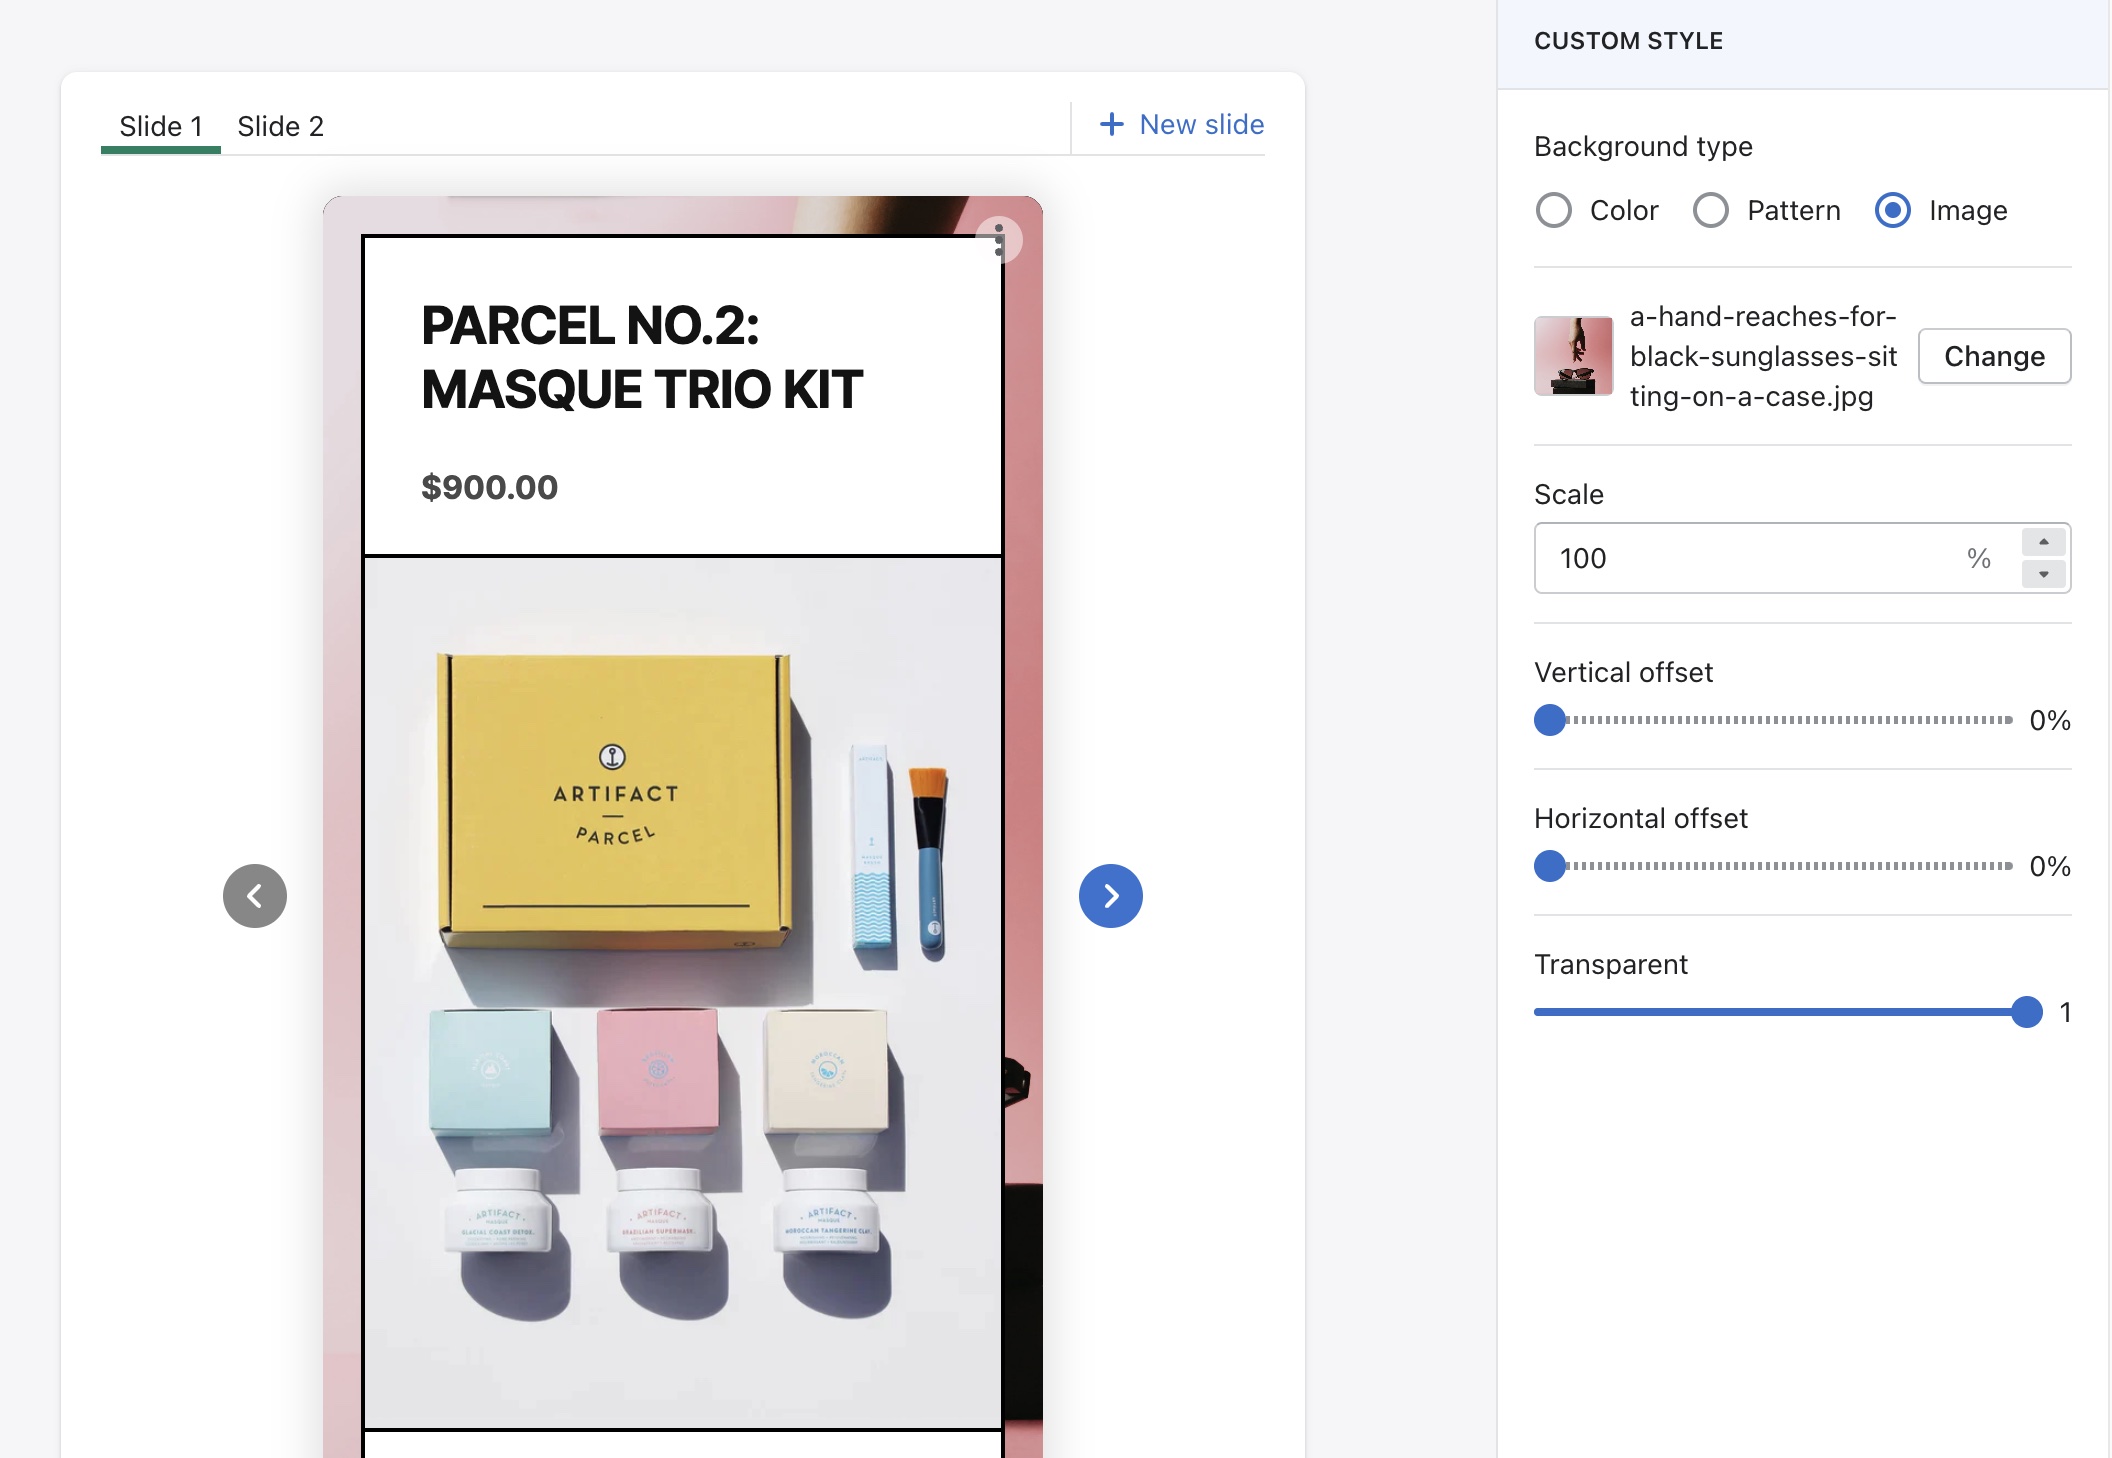Click the Artifact Parcel product image
This screenshot has width=2112, height=1458.
click(x=683, y=990)
